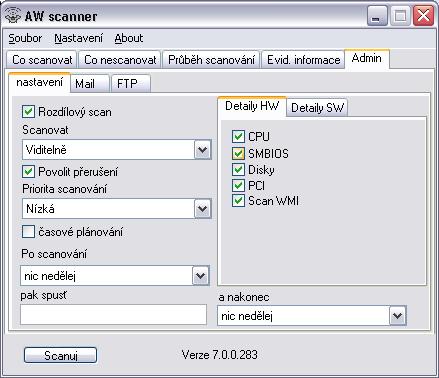The image size is (439, 378).
Task: Expand the Po scanování dropdown
Action: [x=200, y=276]
